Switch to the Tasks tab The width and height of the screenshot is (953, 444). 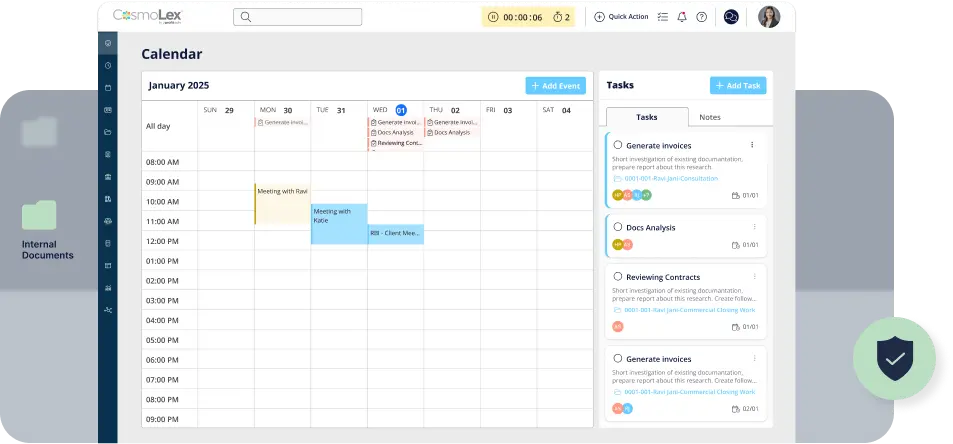tap(647, 117)
